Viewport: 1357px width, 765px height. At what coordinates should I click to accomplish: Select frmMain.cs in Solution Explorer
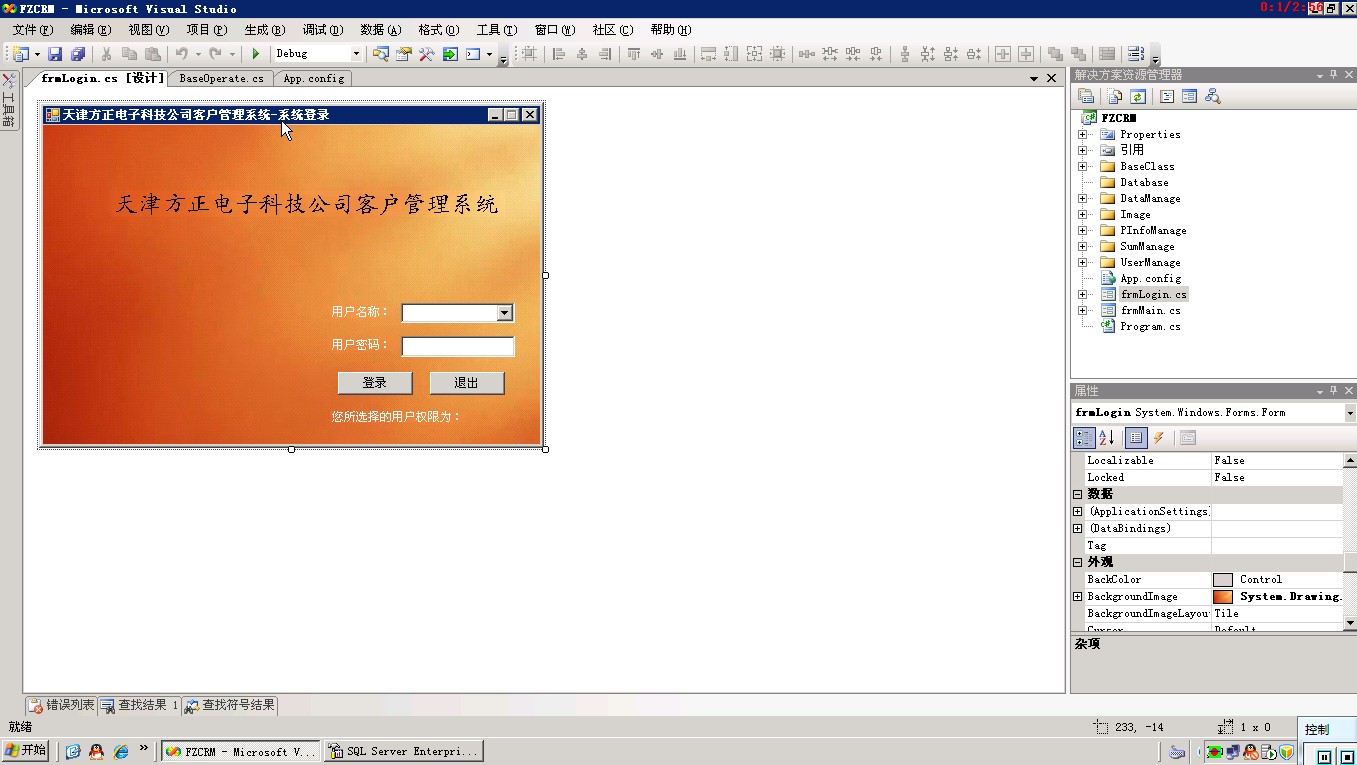(x=1150, y=310)
